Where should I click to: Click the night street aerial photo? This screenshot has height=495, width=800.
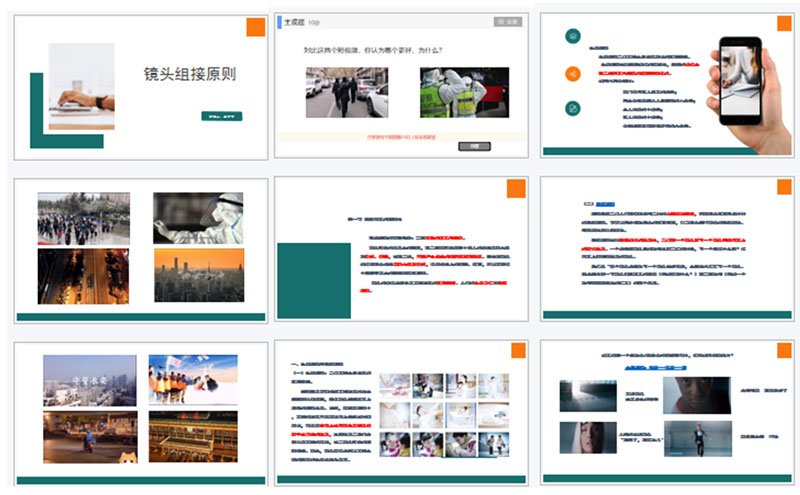pyautogui.click(x=83, y=275)
